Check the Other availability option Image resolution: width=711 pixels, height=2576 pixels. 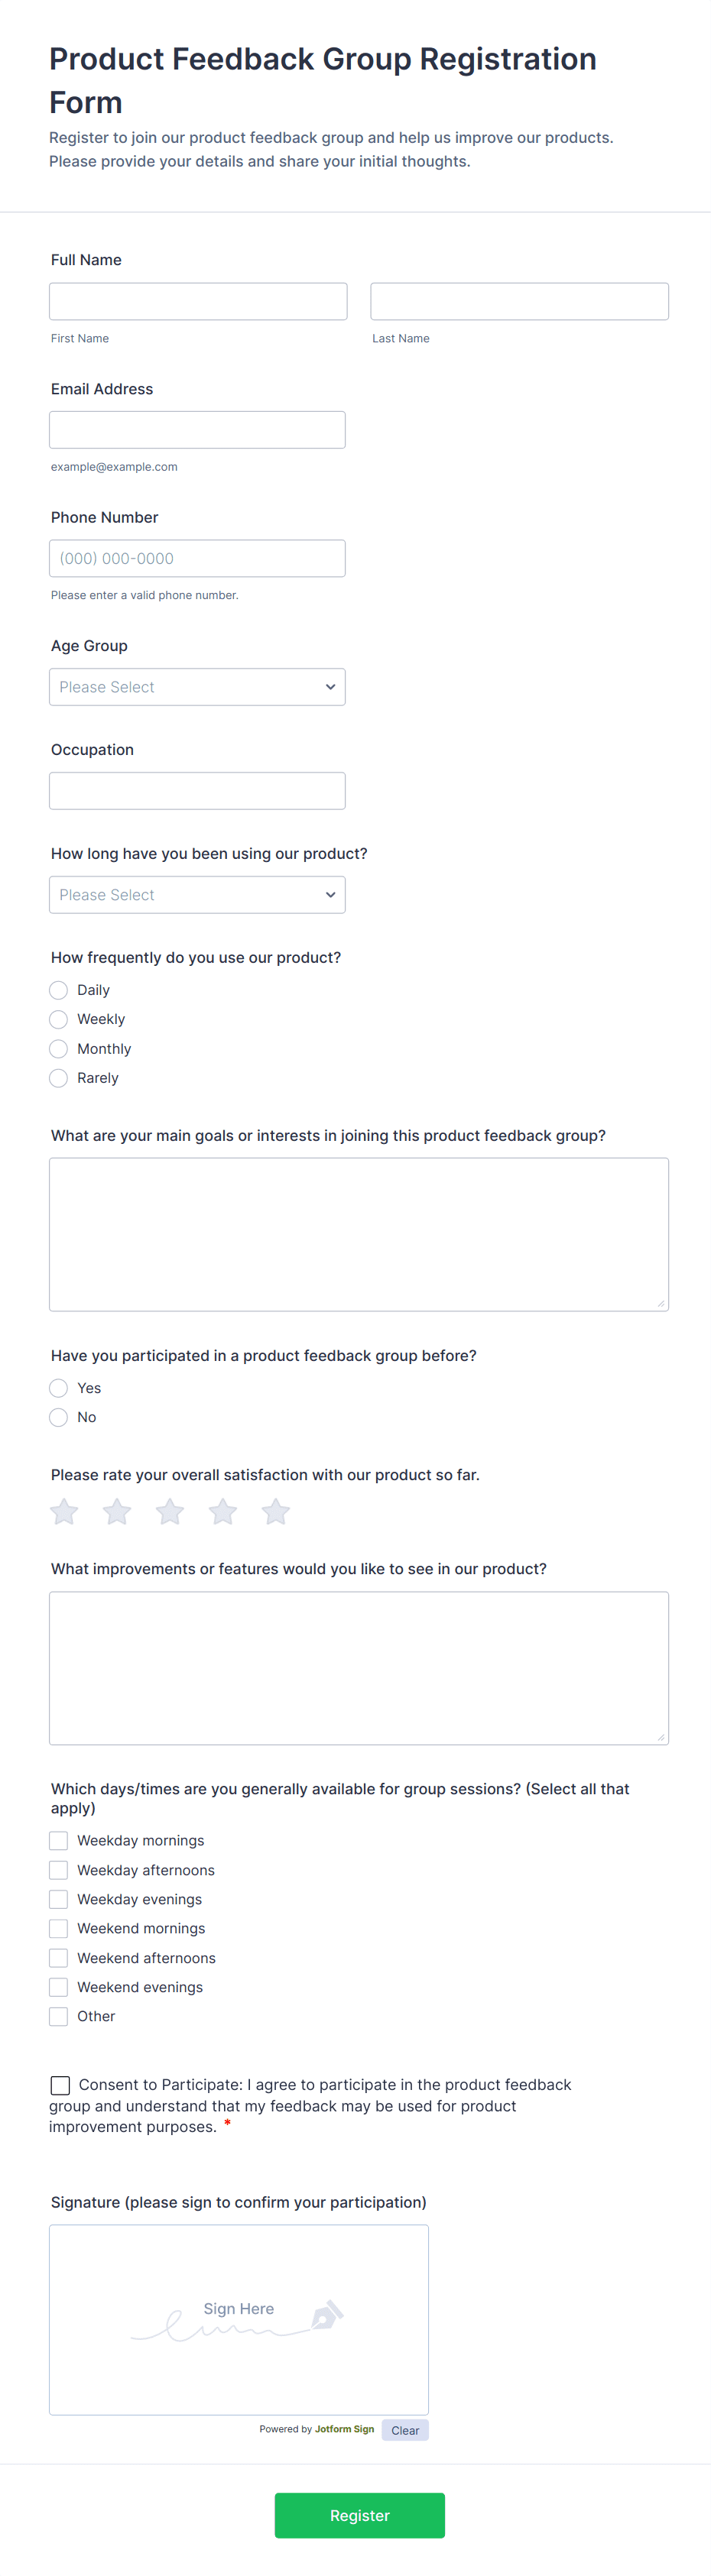coord(58,2016)
